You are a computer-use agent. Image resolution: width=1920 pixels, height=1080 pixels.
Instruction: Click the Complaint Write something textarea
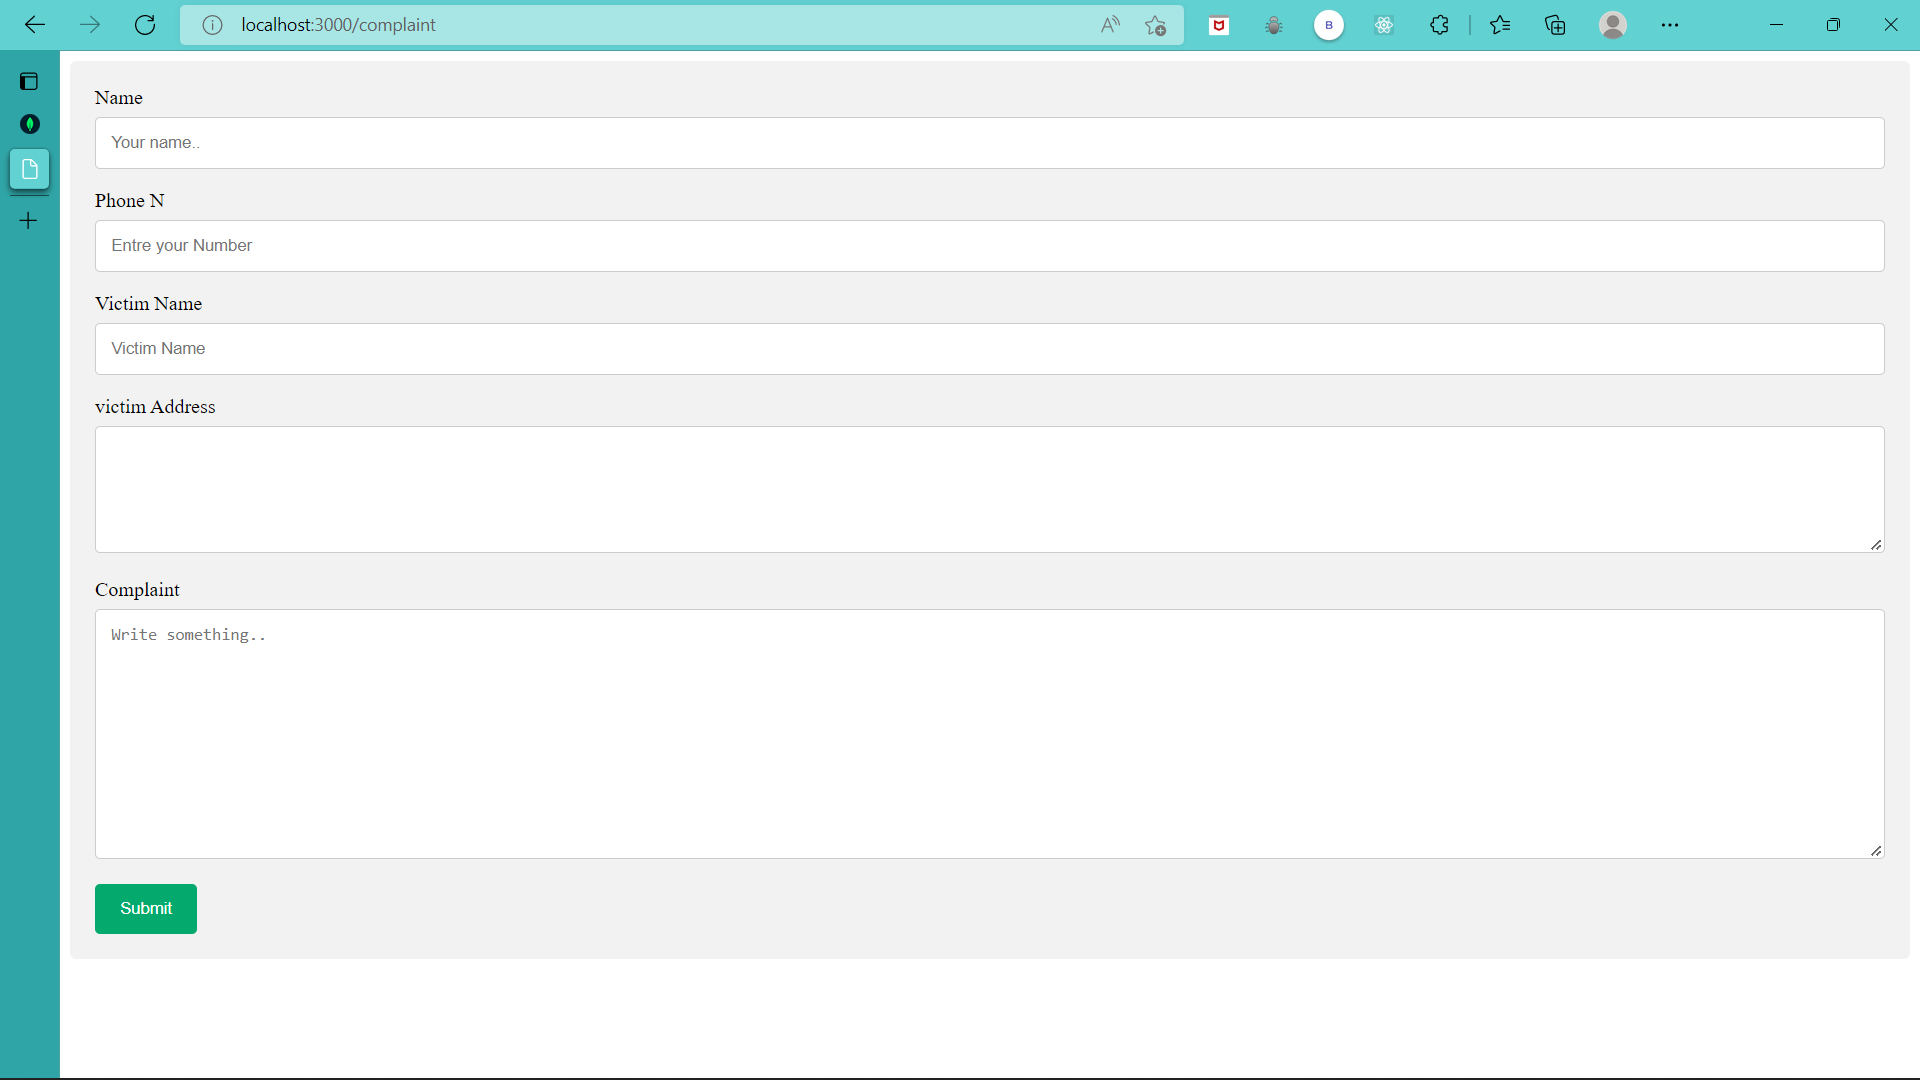[989, 733]
